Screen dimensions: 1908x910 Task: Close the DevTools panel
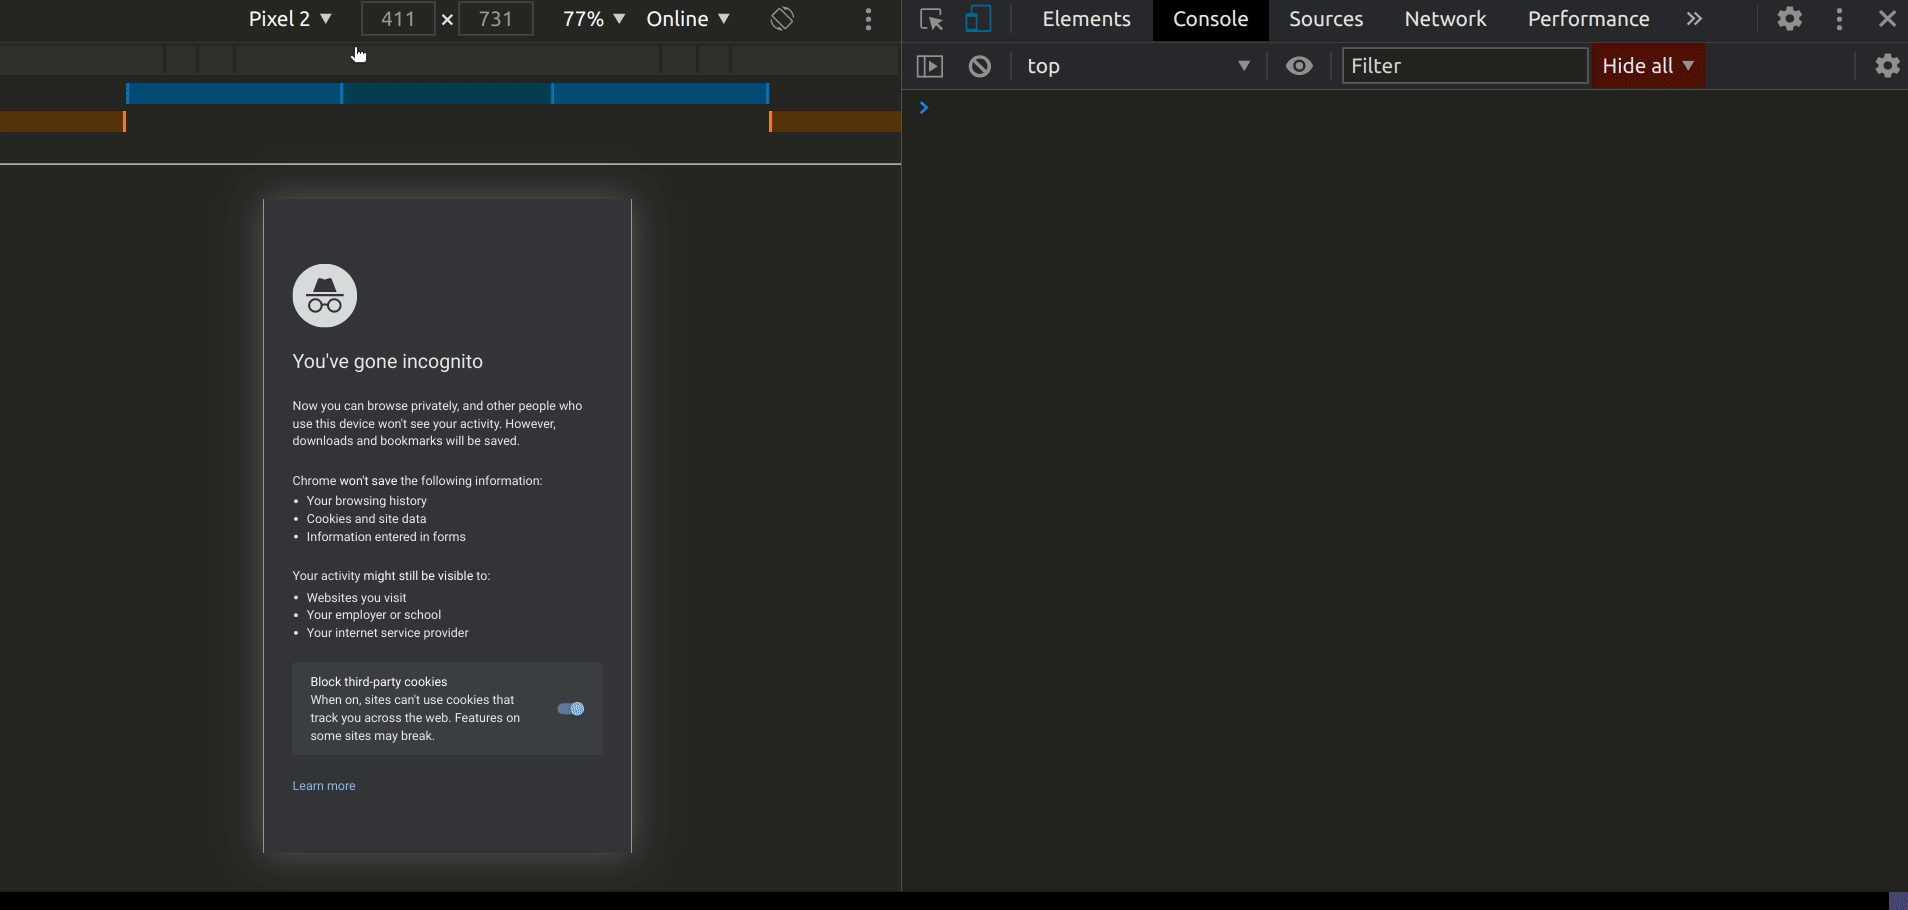(x=1887, y=19)
